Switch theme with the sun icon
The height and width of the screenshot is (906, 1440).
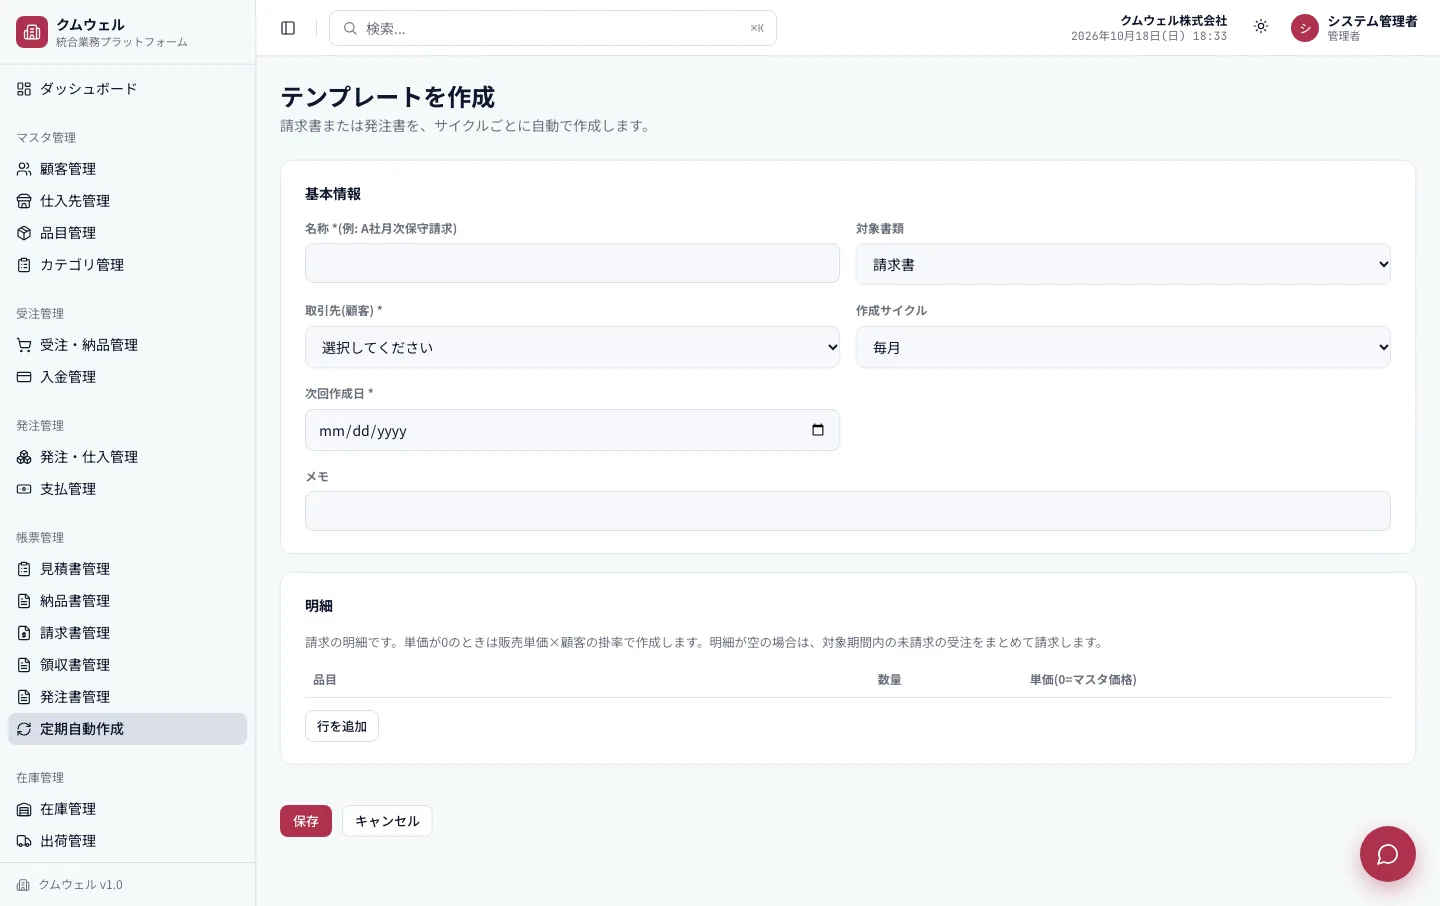(1261, 27)
